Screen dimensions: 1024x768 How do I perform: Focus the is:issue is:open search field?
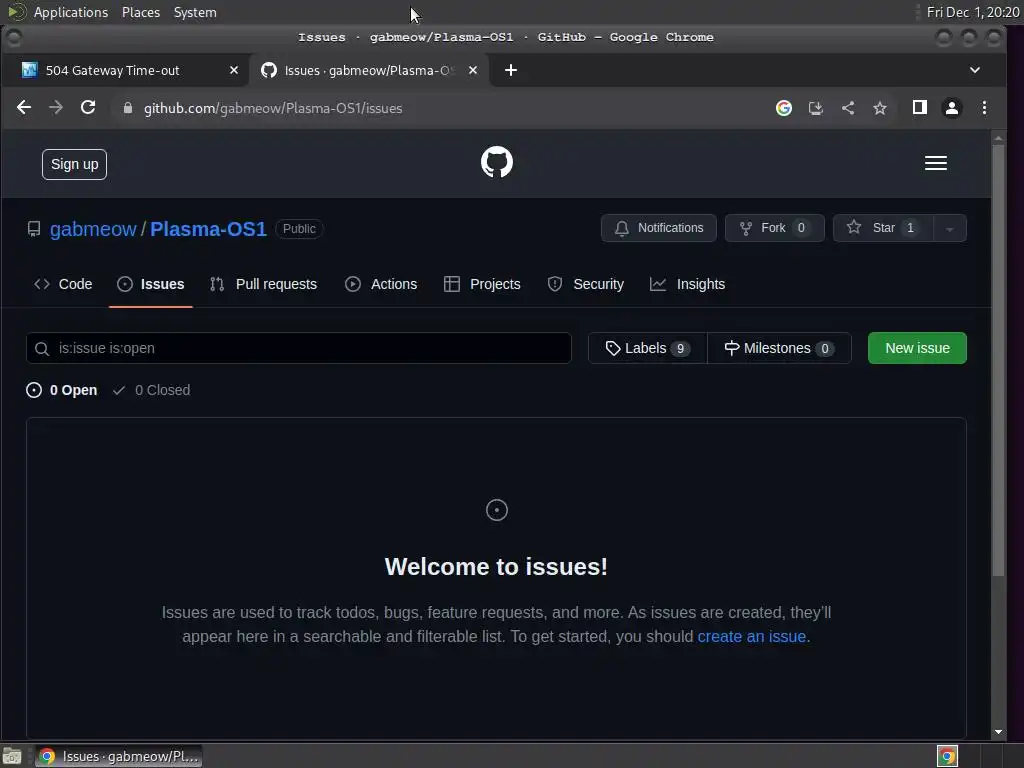tap(299, 348)
